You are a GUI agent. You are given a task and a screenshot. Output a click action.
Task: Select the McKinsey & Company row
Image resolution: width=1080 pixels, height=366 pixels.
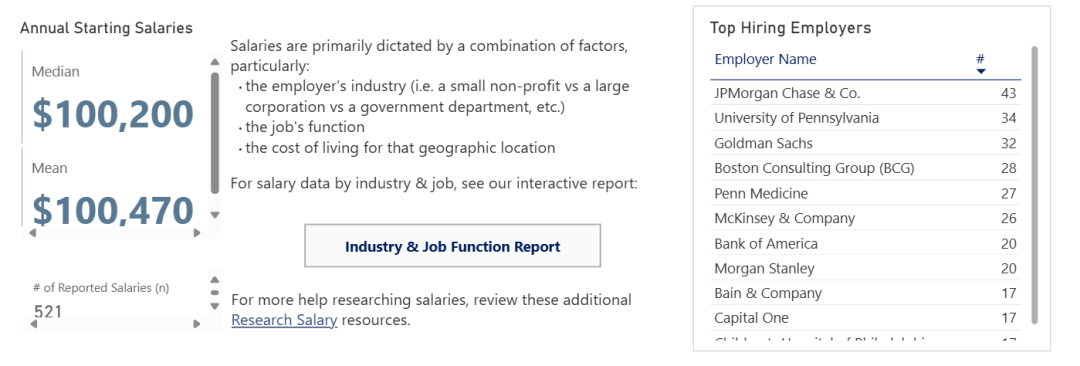[x=865, y=218]
